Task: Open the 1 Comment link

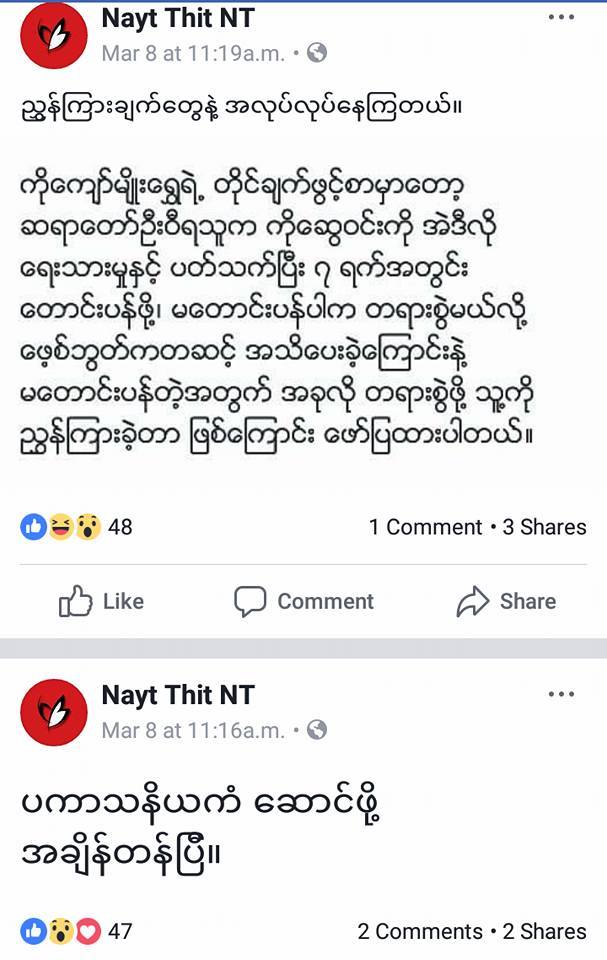Action: tap(426, 527)
